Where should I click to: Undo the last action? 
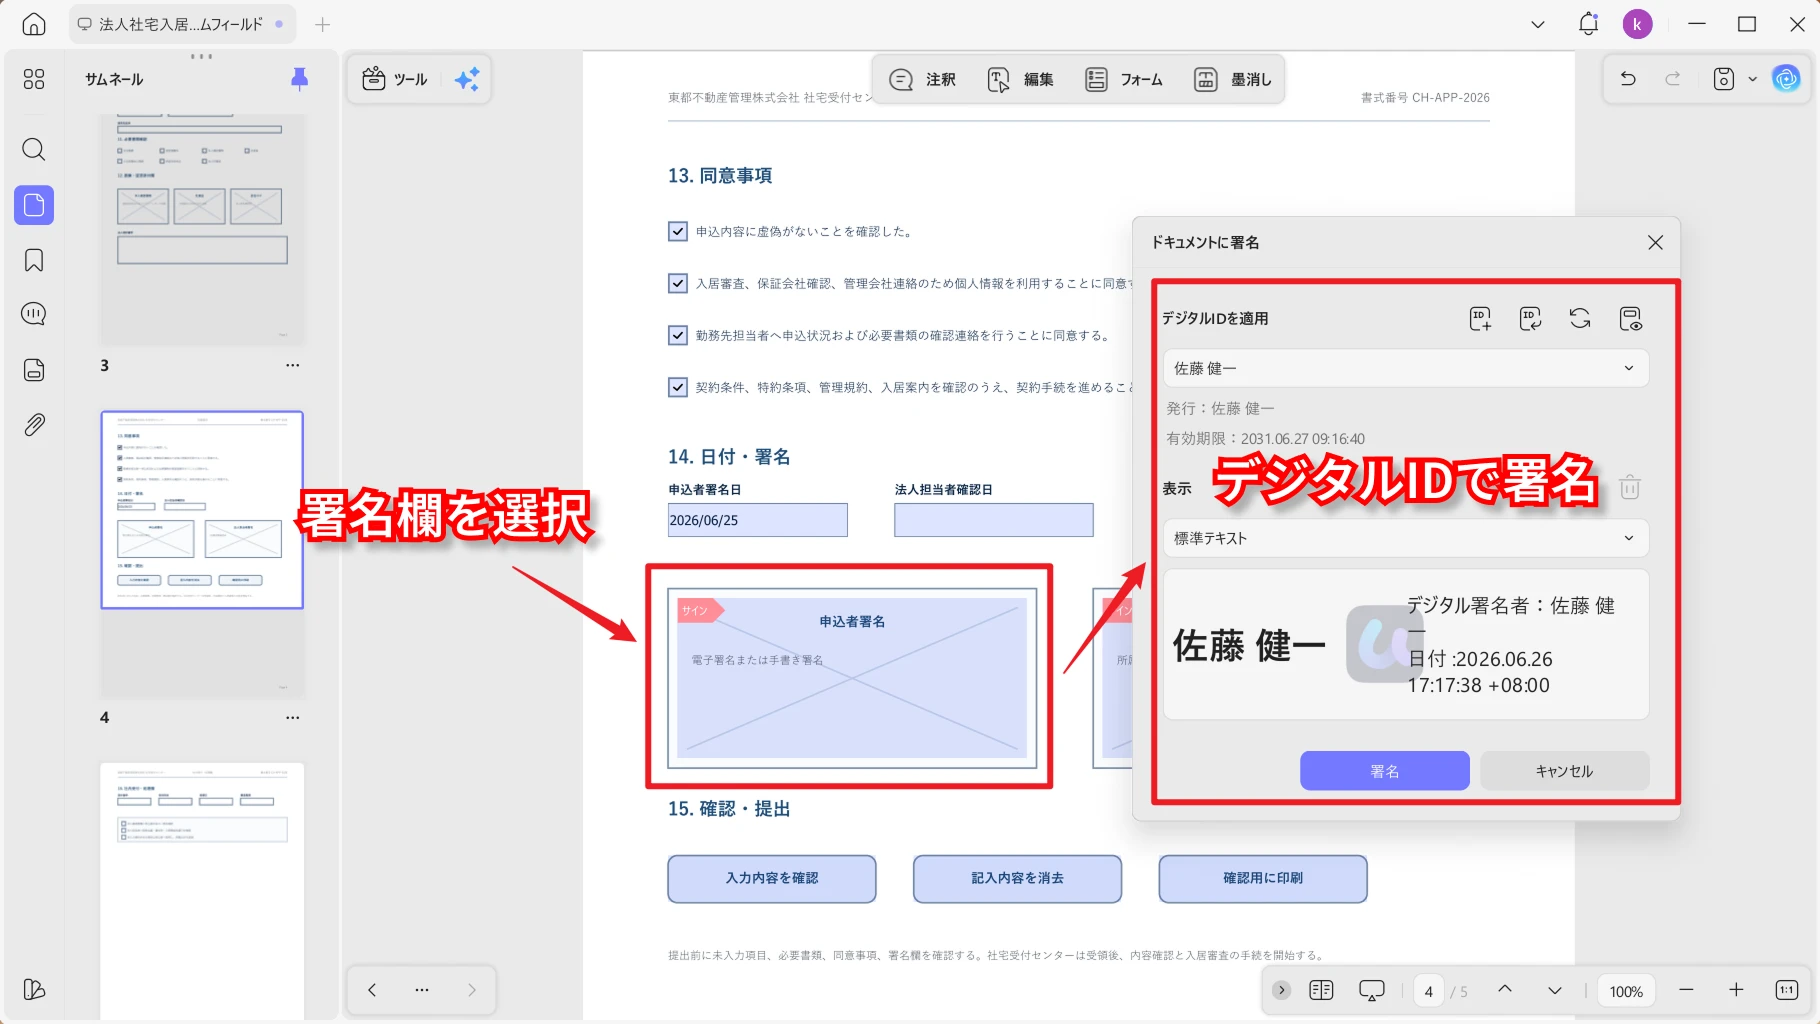[x=1628, y=78]
